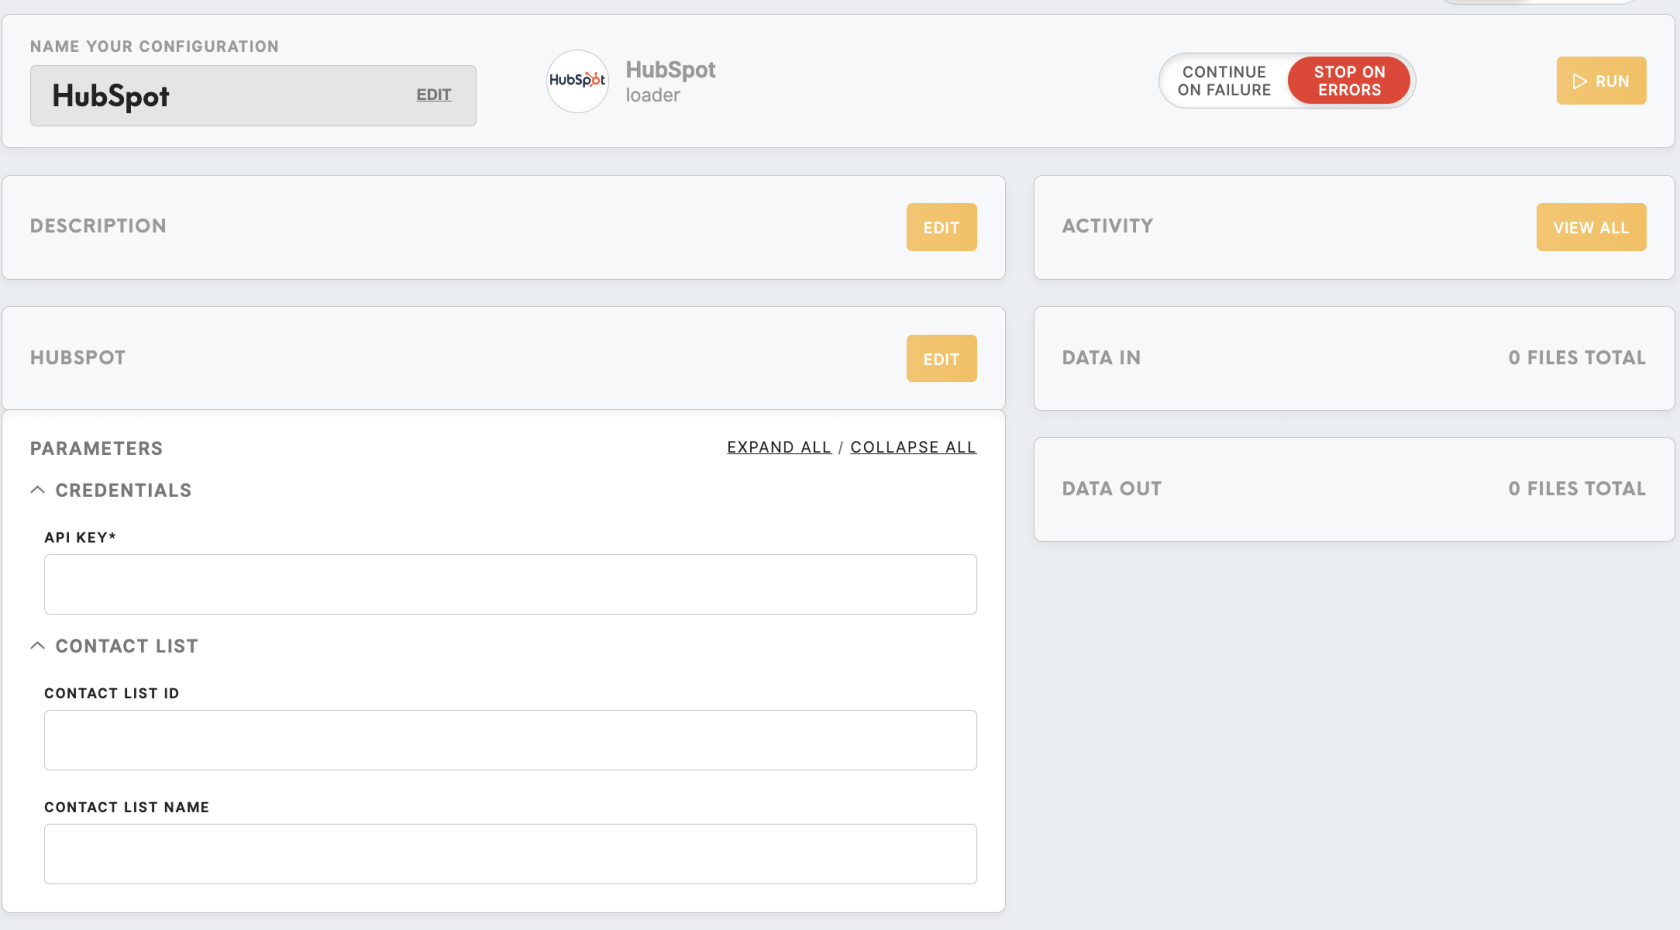1680x930 pixels.
Task: Click the play icon in the Run button
Action: click(1580, 81)
